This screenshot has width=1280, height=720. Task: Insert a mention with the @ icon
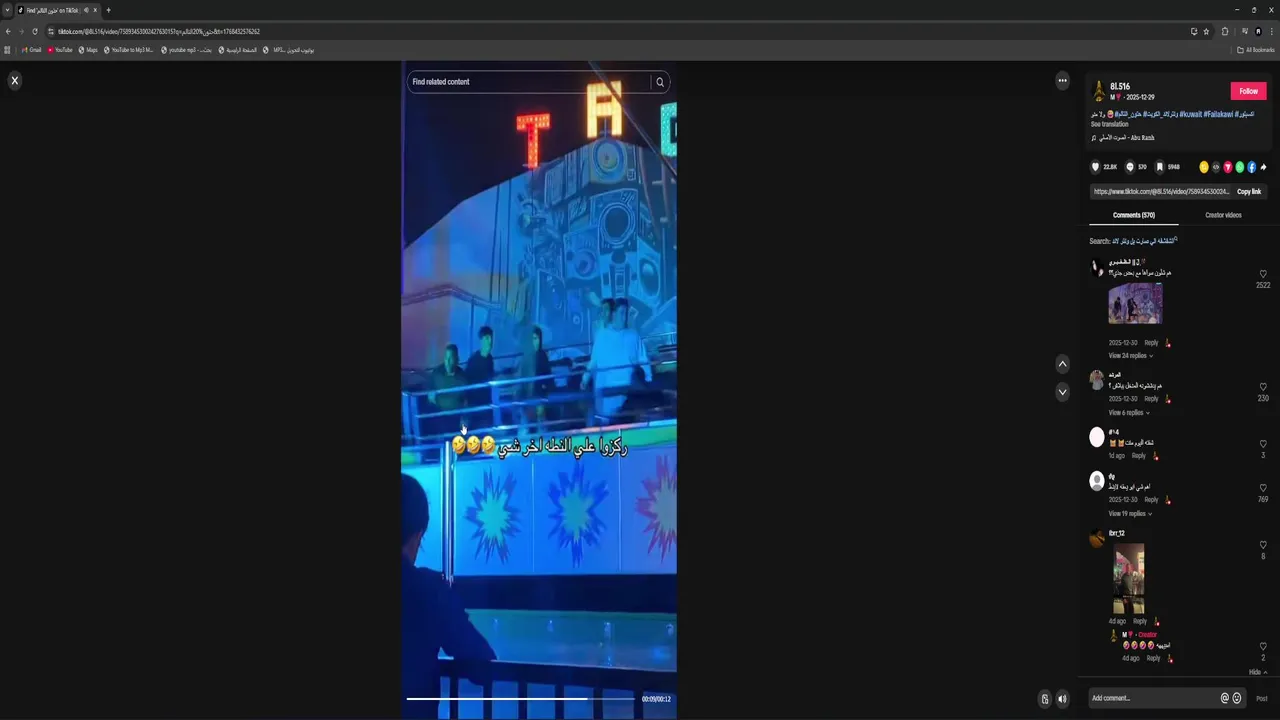(1225, 698)
